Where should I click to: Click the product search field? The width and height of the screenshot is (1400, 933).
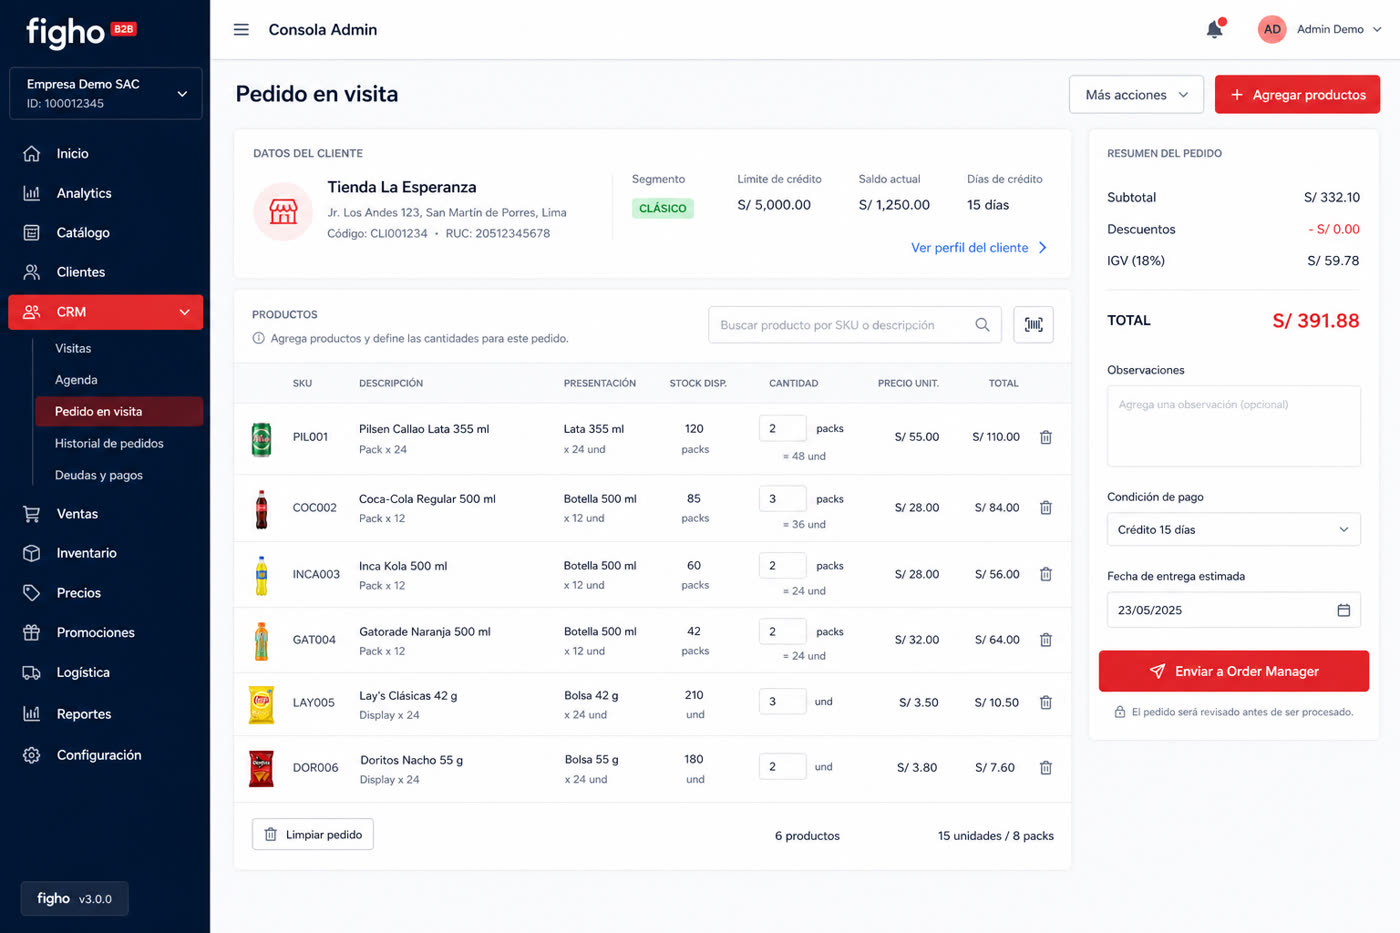click(x=855, y=325)
